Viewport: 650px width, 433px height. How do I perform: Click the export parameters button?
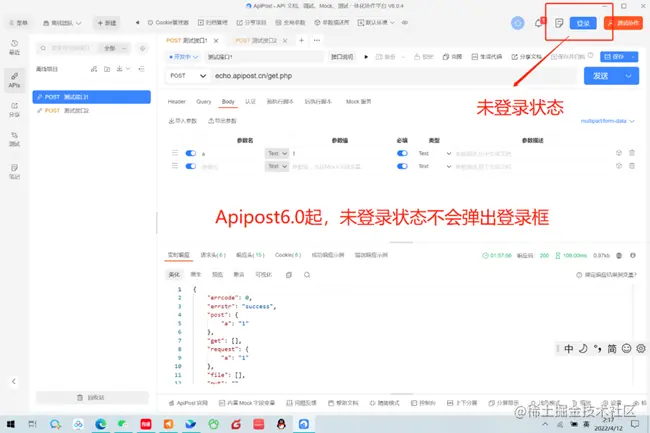click(x=222, y=121)
